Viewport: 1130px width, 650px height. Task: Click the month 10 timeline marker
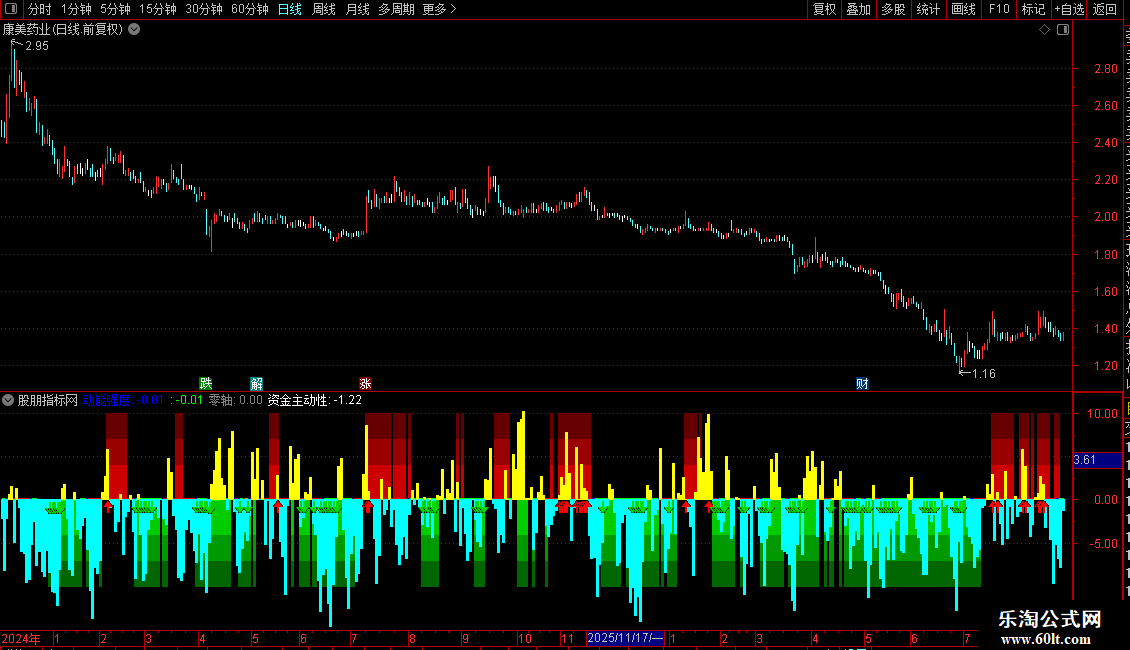pyautogui.click(x=525, y=638)
